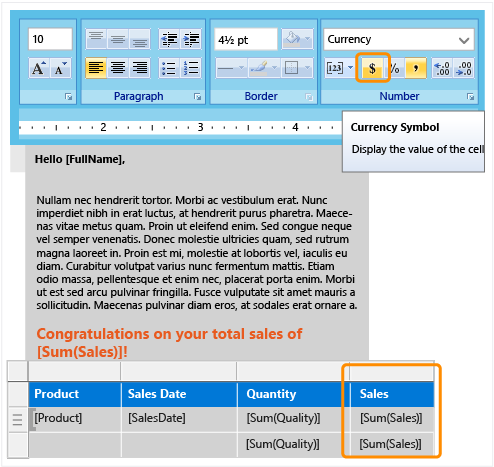Open the Font group dialog launcher
The image size is (494, 467).
(x=69, y=97)
